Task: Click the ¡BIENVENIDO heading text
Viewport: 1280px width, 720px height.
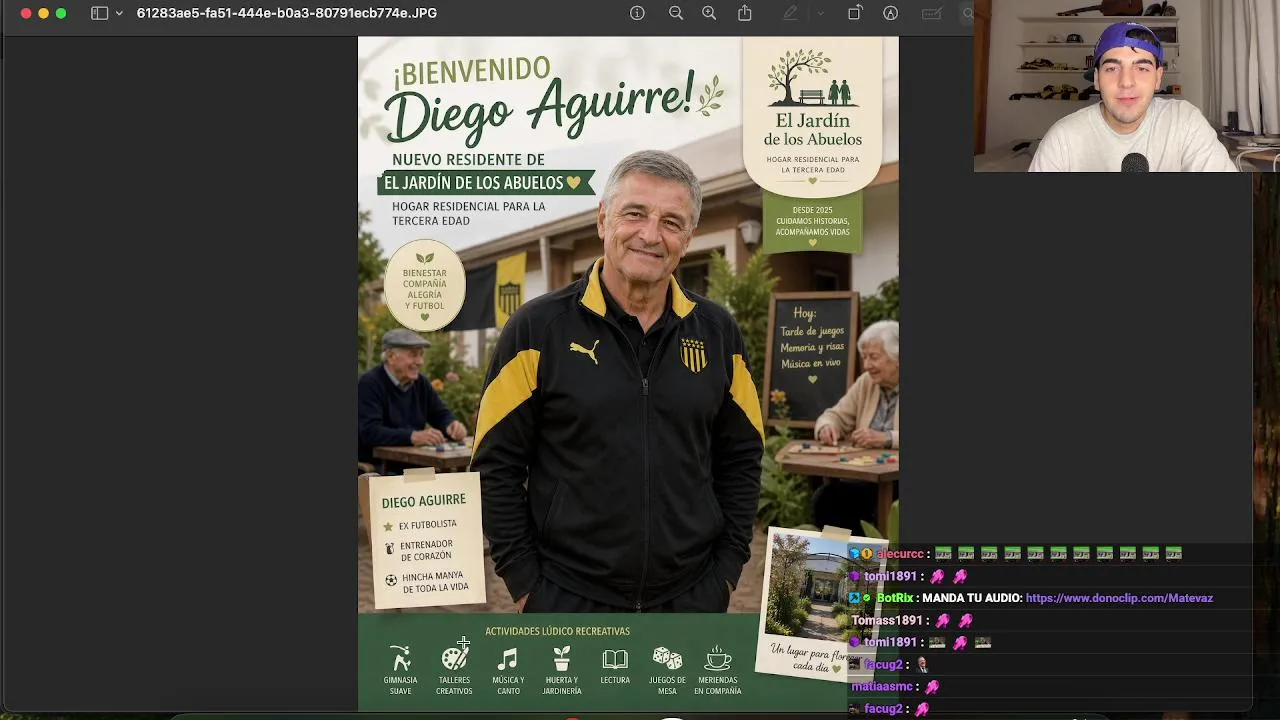Action: pyautogui.click(x=472, y=72)
